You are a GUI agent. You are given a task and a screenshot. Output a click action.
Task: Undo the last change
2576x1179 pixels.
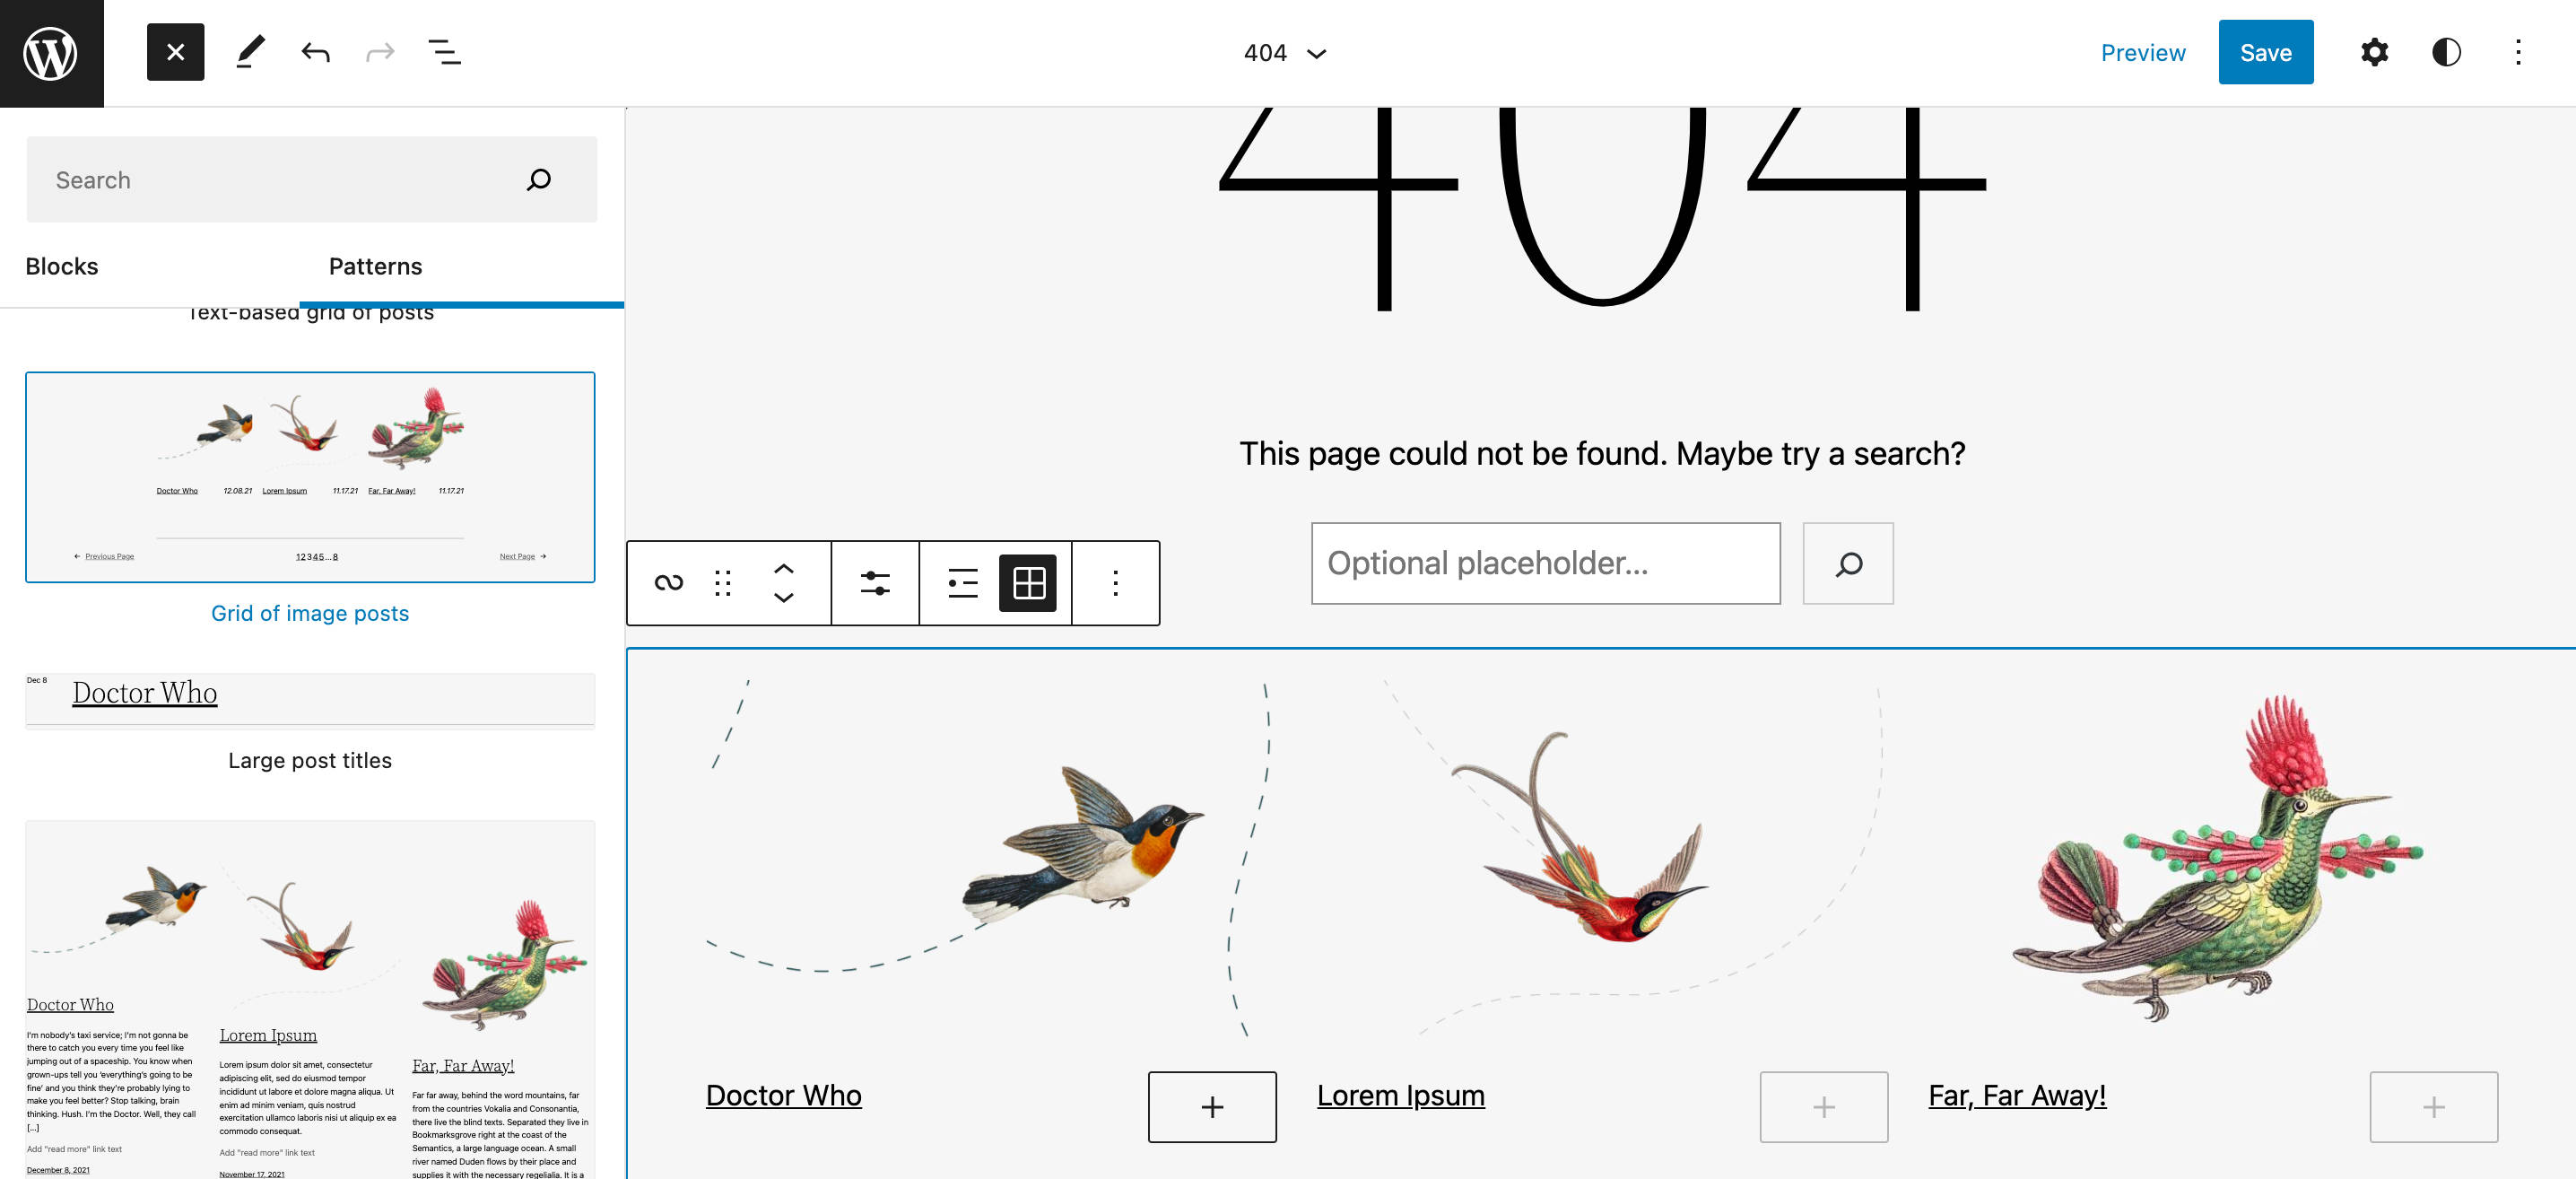[x=313, y=52]
